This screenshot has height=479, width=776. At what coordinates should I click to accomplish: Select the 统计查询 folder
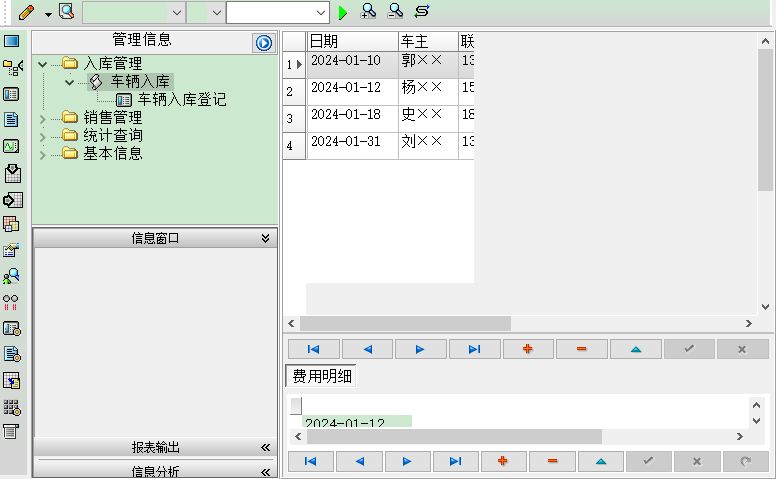click(113, 136)
